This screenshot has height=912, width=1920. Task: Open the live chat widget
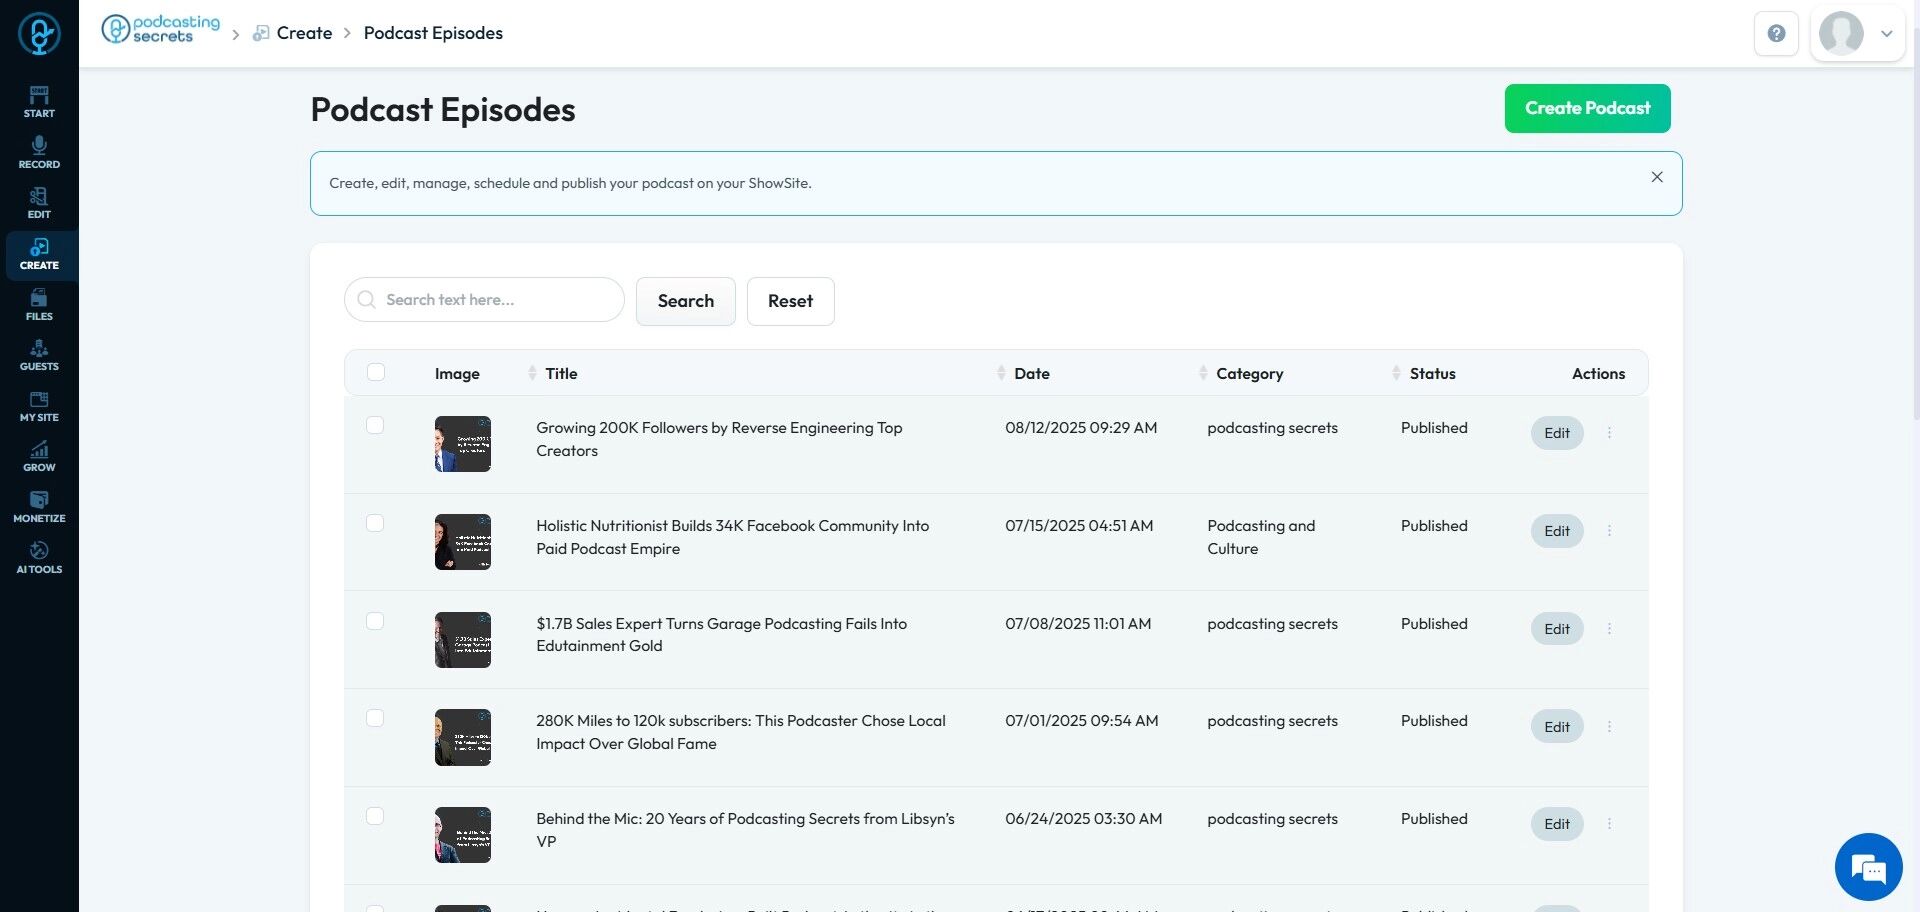tap(1868, 867)
